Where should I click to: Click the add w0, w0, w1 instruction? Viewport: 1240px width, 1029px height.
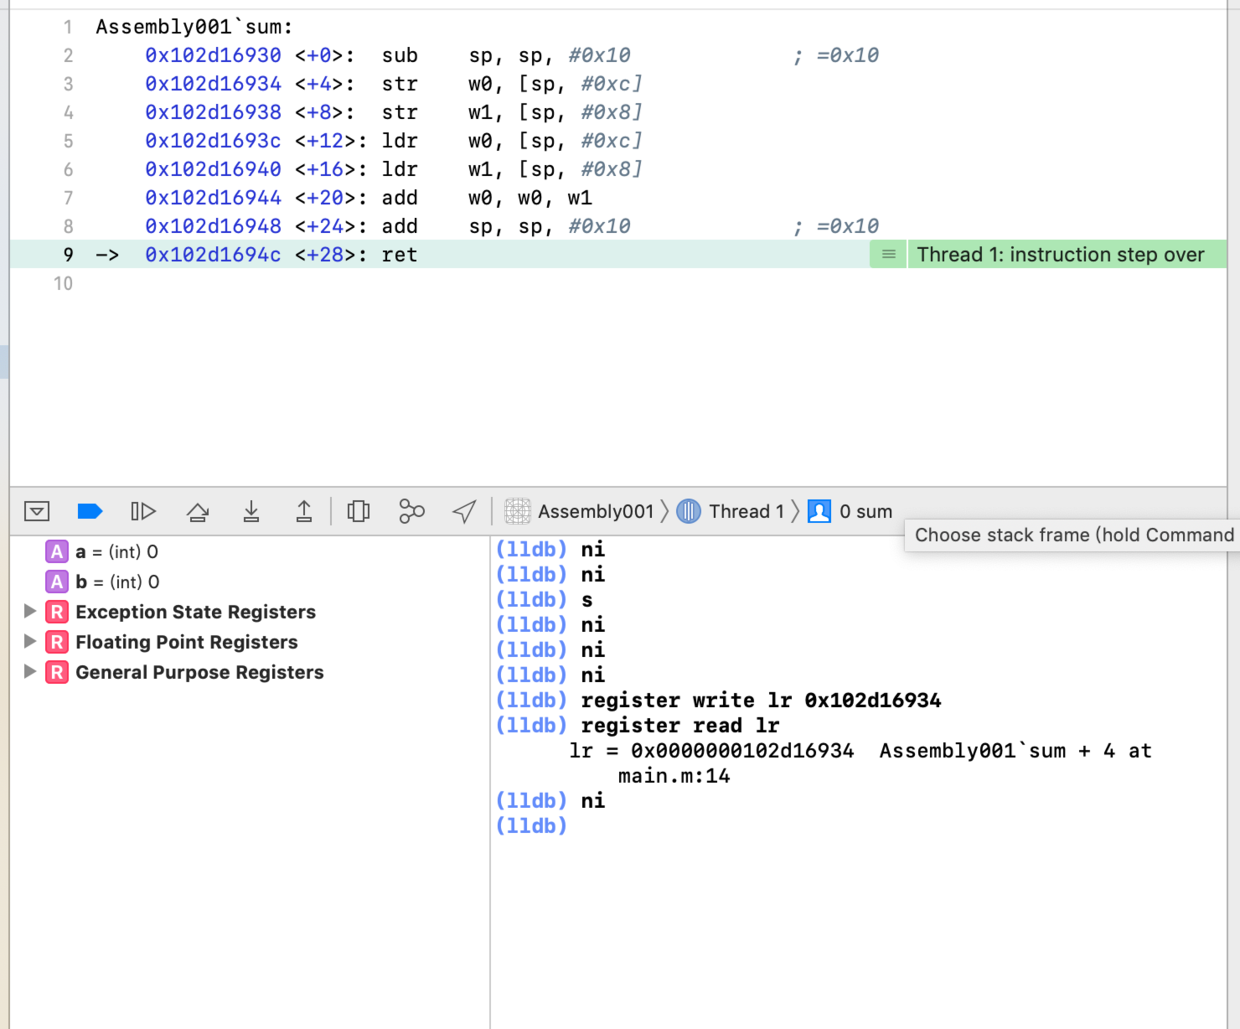pyautogui.click(x=487, y=198)
